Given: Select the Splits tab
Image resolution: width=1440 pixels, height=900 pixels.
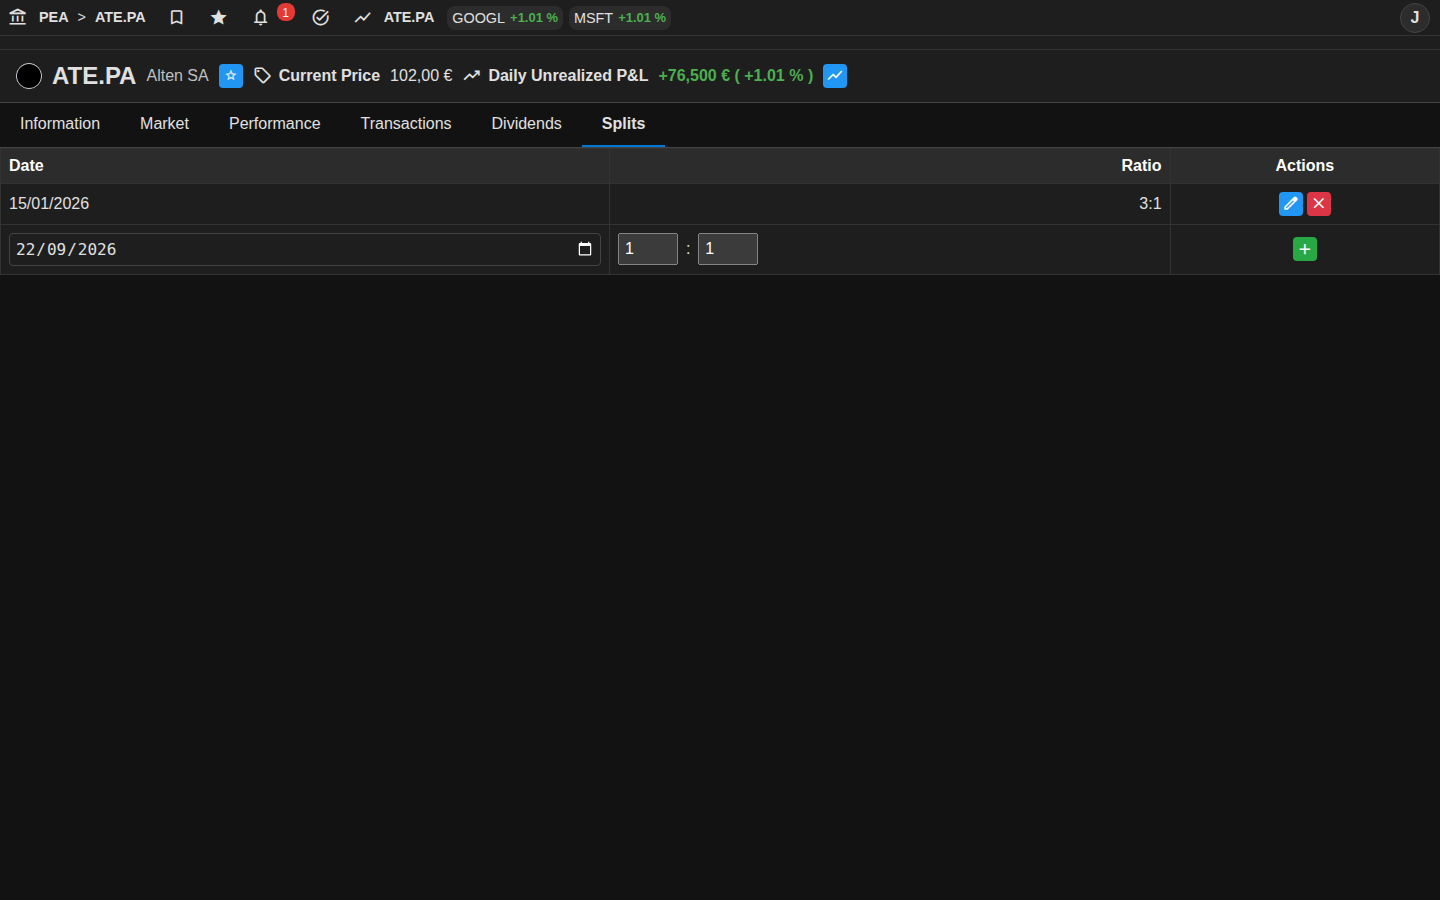Looking at the screenshot, I should (x=623, y=124).
